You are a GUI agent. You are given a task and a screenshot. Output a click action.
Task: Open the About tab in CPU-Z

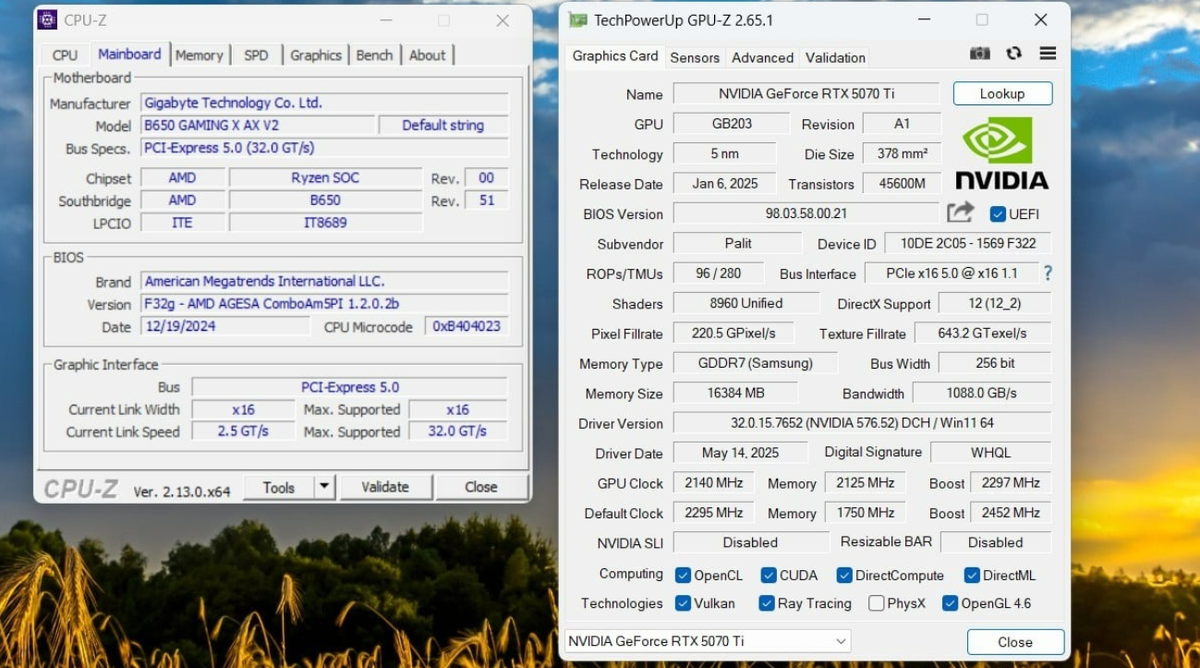(427, 55)
